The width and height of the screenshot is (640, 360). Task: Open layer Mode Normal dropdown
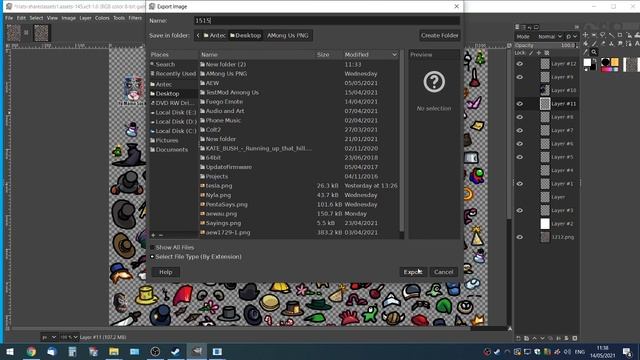(550, 36)
